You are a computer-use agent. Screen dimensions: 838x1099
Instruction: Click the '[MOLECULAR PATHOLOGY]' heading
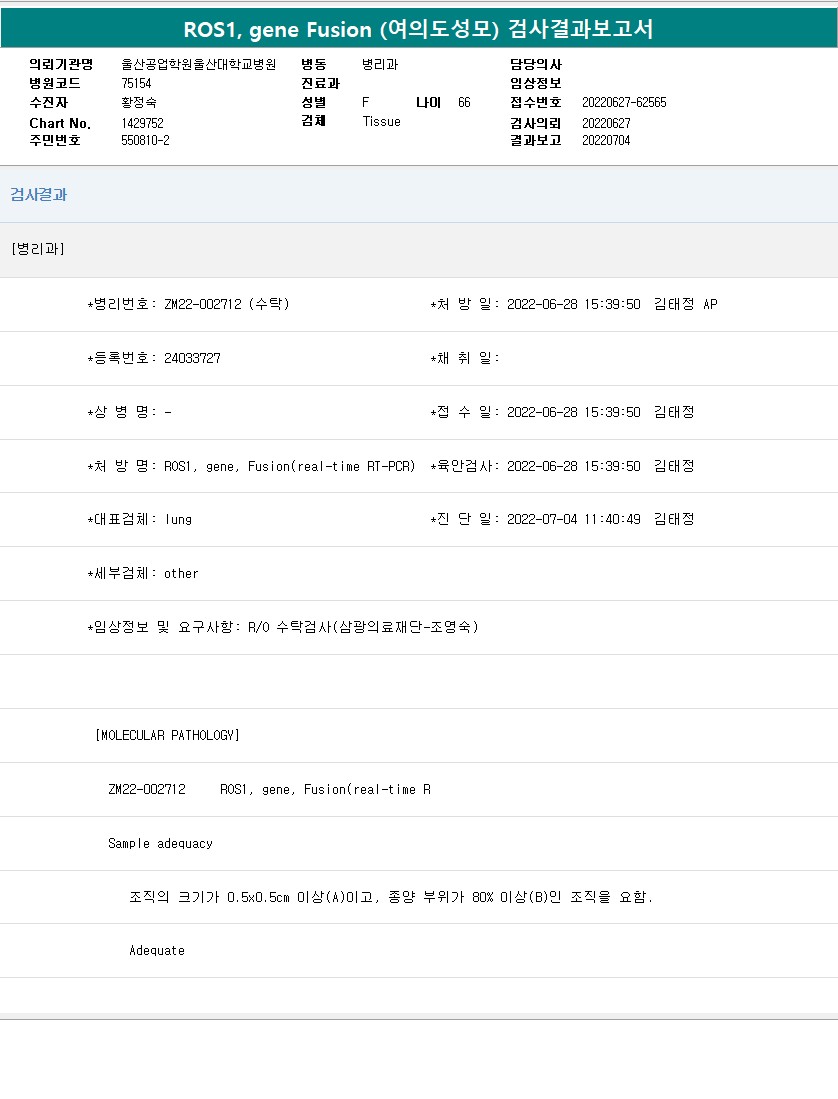coord(167,735)
